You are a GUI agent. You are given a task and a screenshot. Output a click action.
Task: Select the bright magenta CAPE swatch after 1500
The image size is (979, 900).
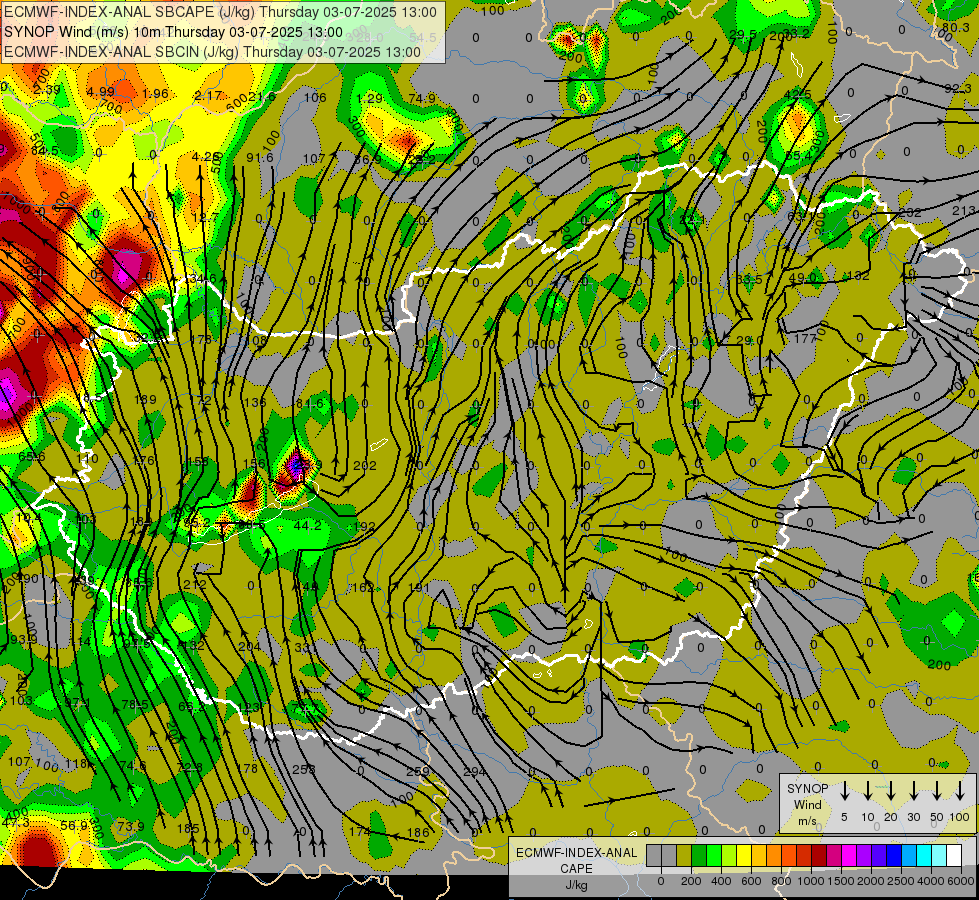[x=849, y=855]
